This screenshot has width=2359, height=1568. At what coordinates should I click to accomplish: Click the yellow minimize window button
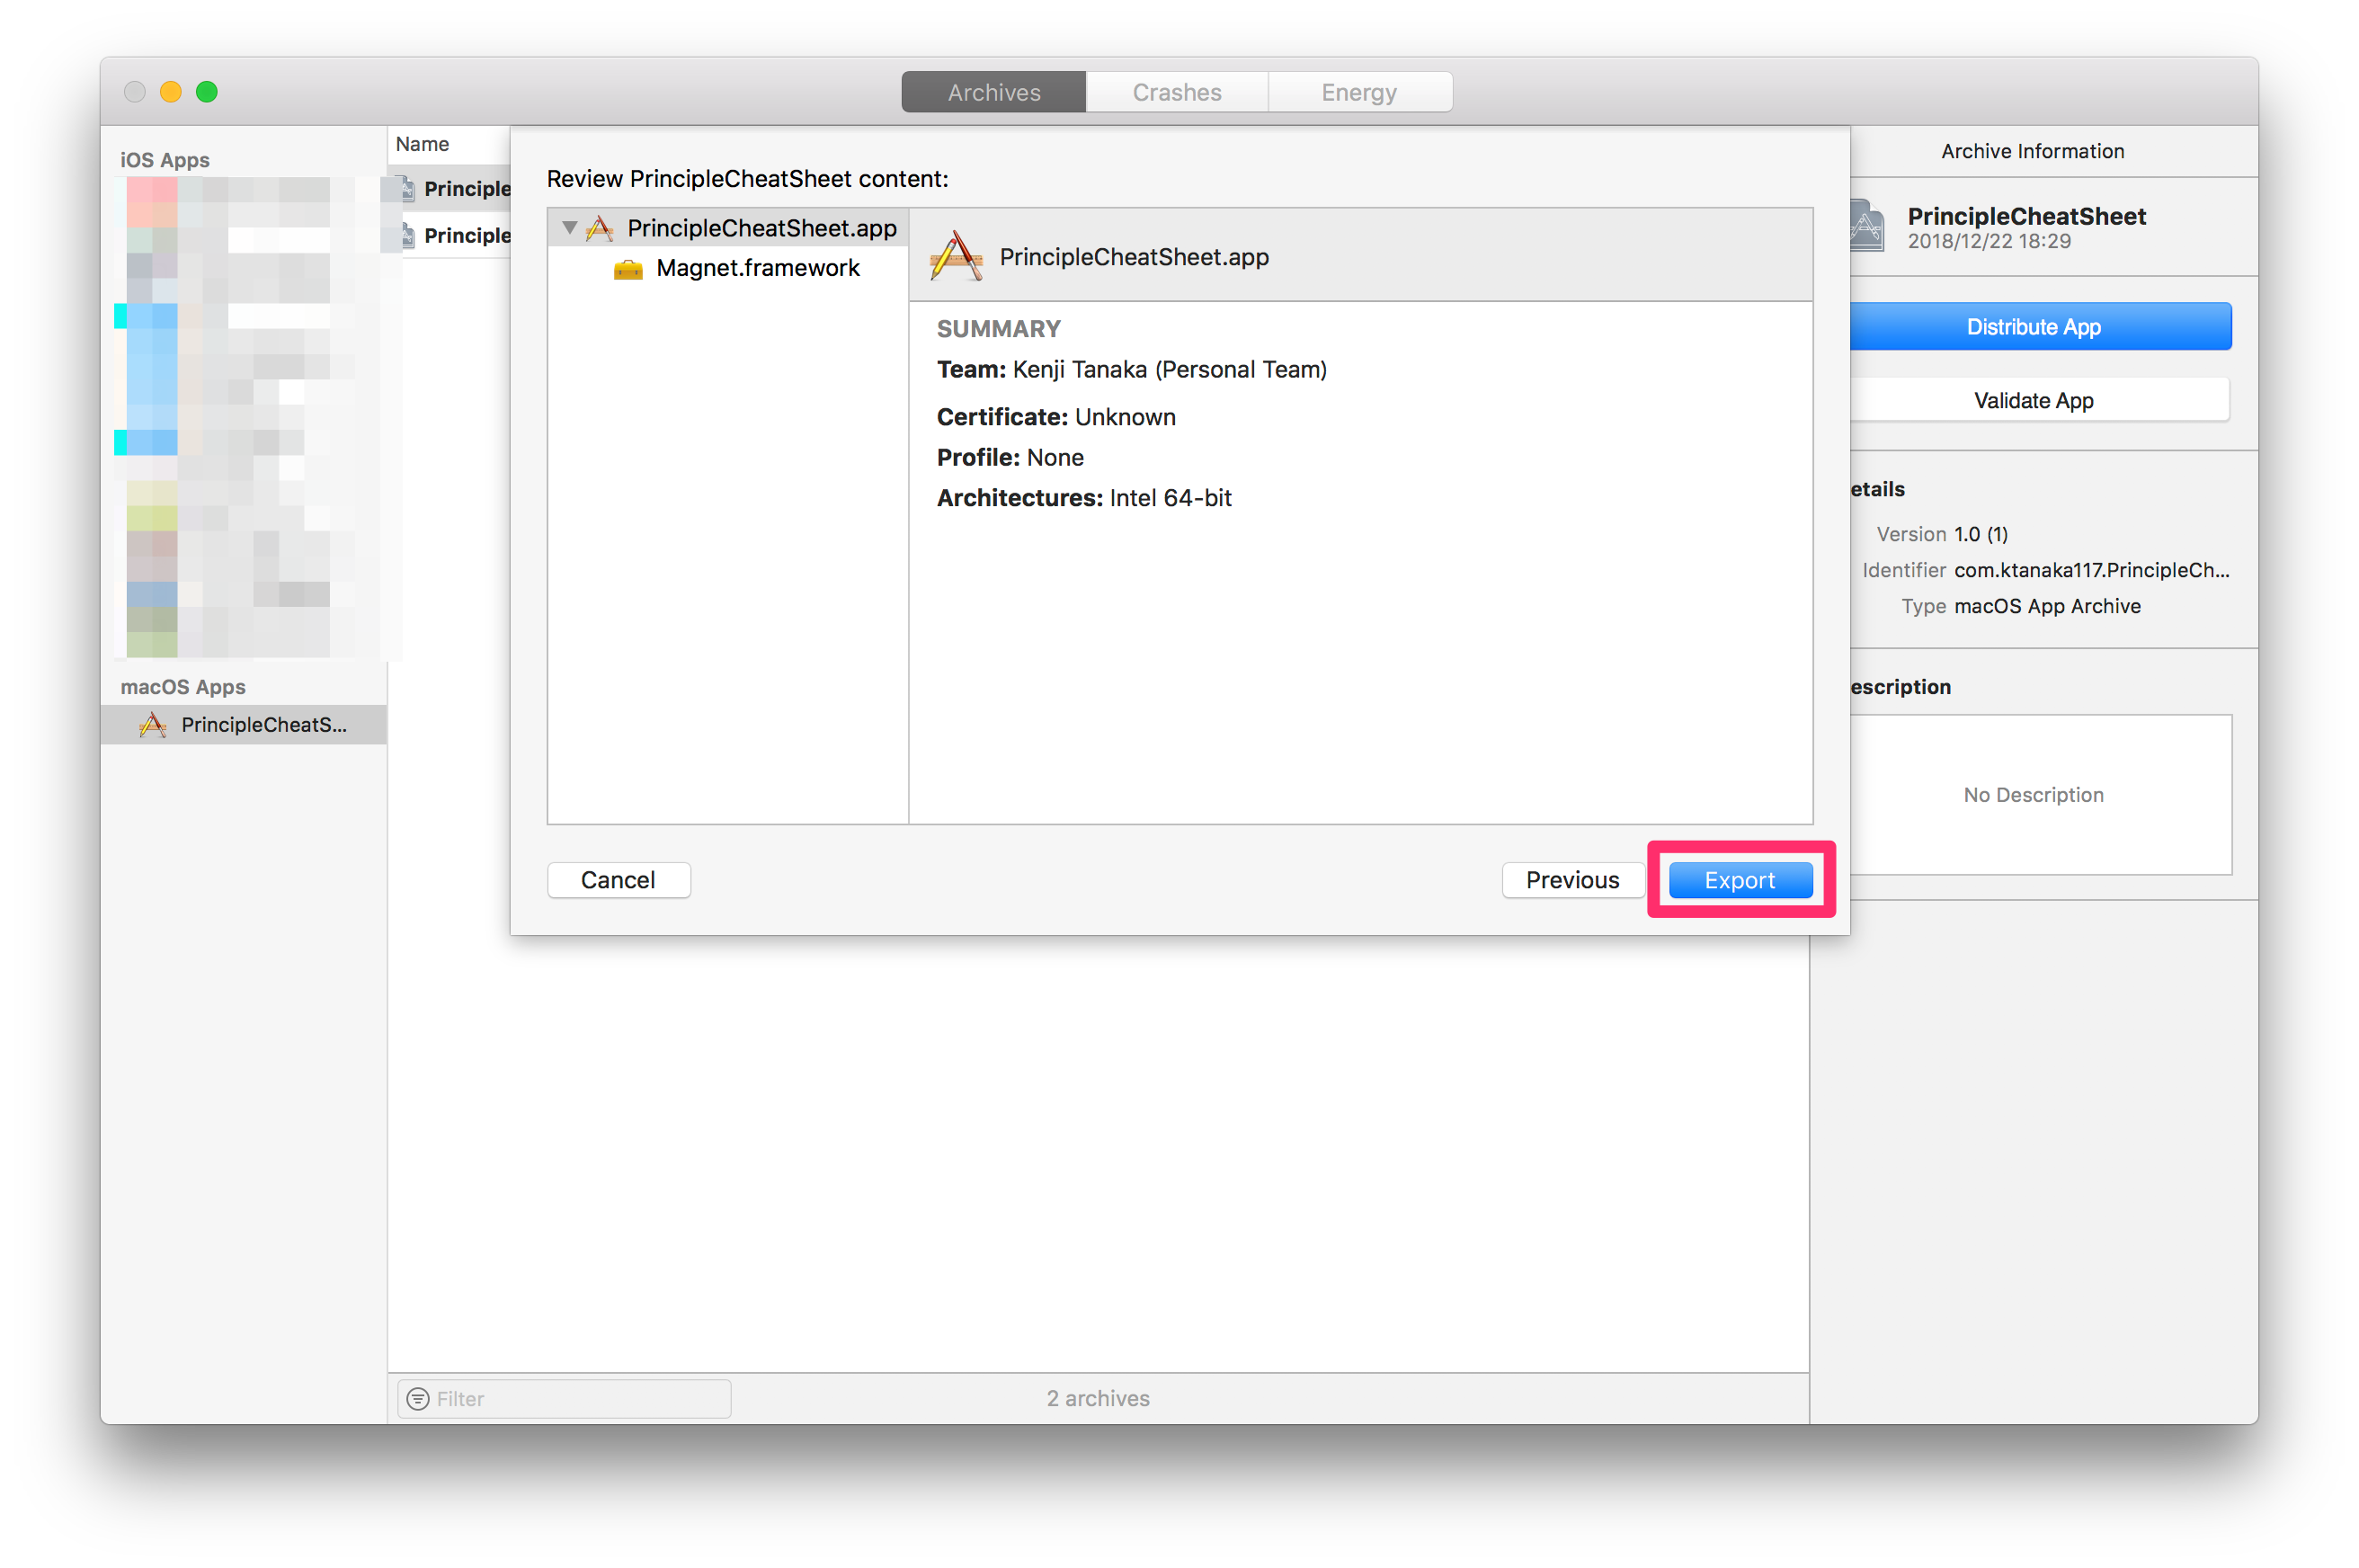point(171,92)
